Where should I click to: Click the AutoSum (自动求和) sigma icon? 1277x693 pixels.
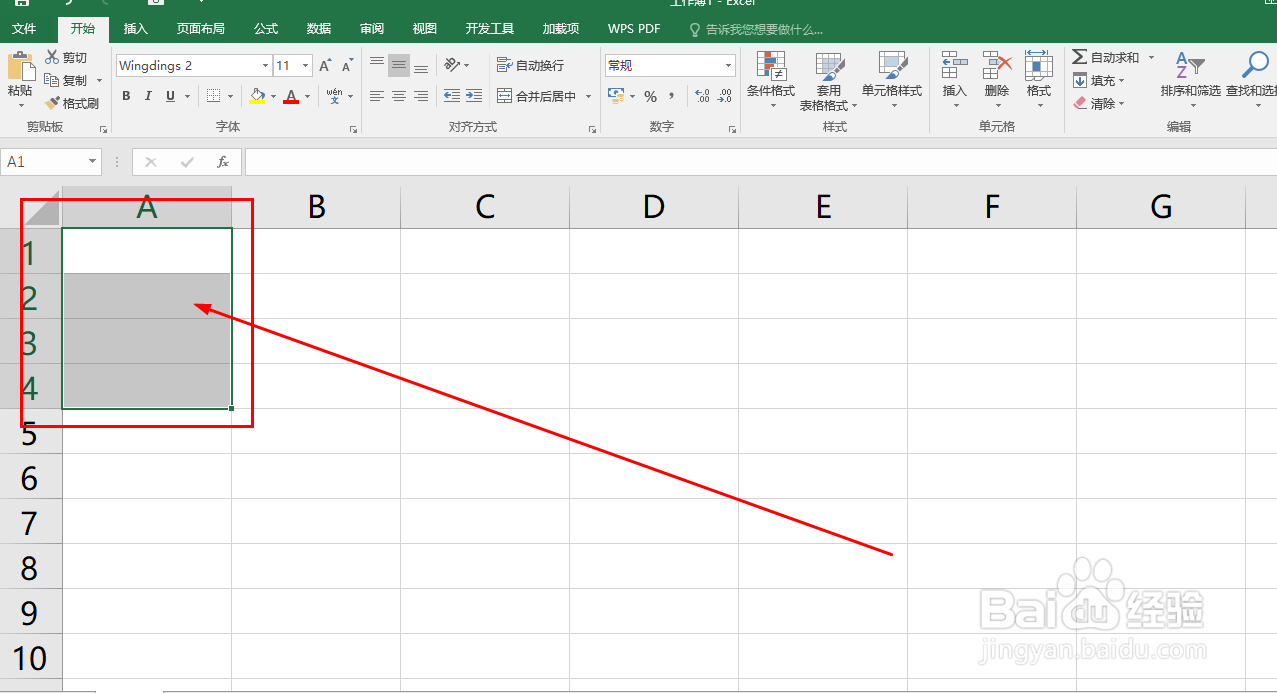(1080, 58)
